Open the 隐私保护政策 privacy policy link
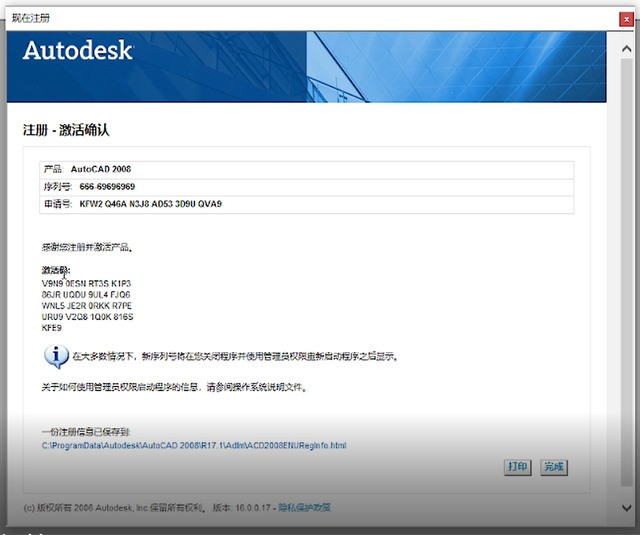640x535 pixels. tap(304, 508)
